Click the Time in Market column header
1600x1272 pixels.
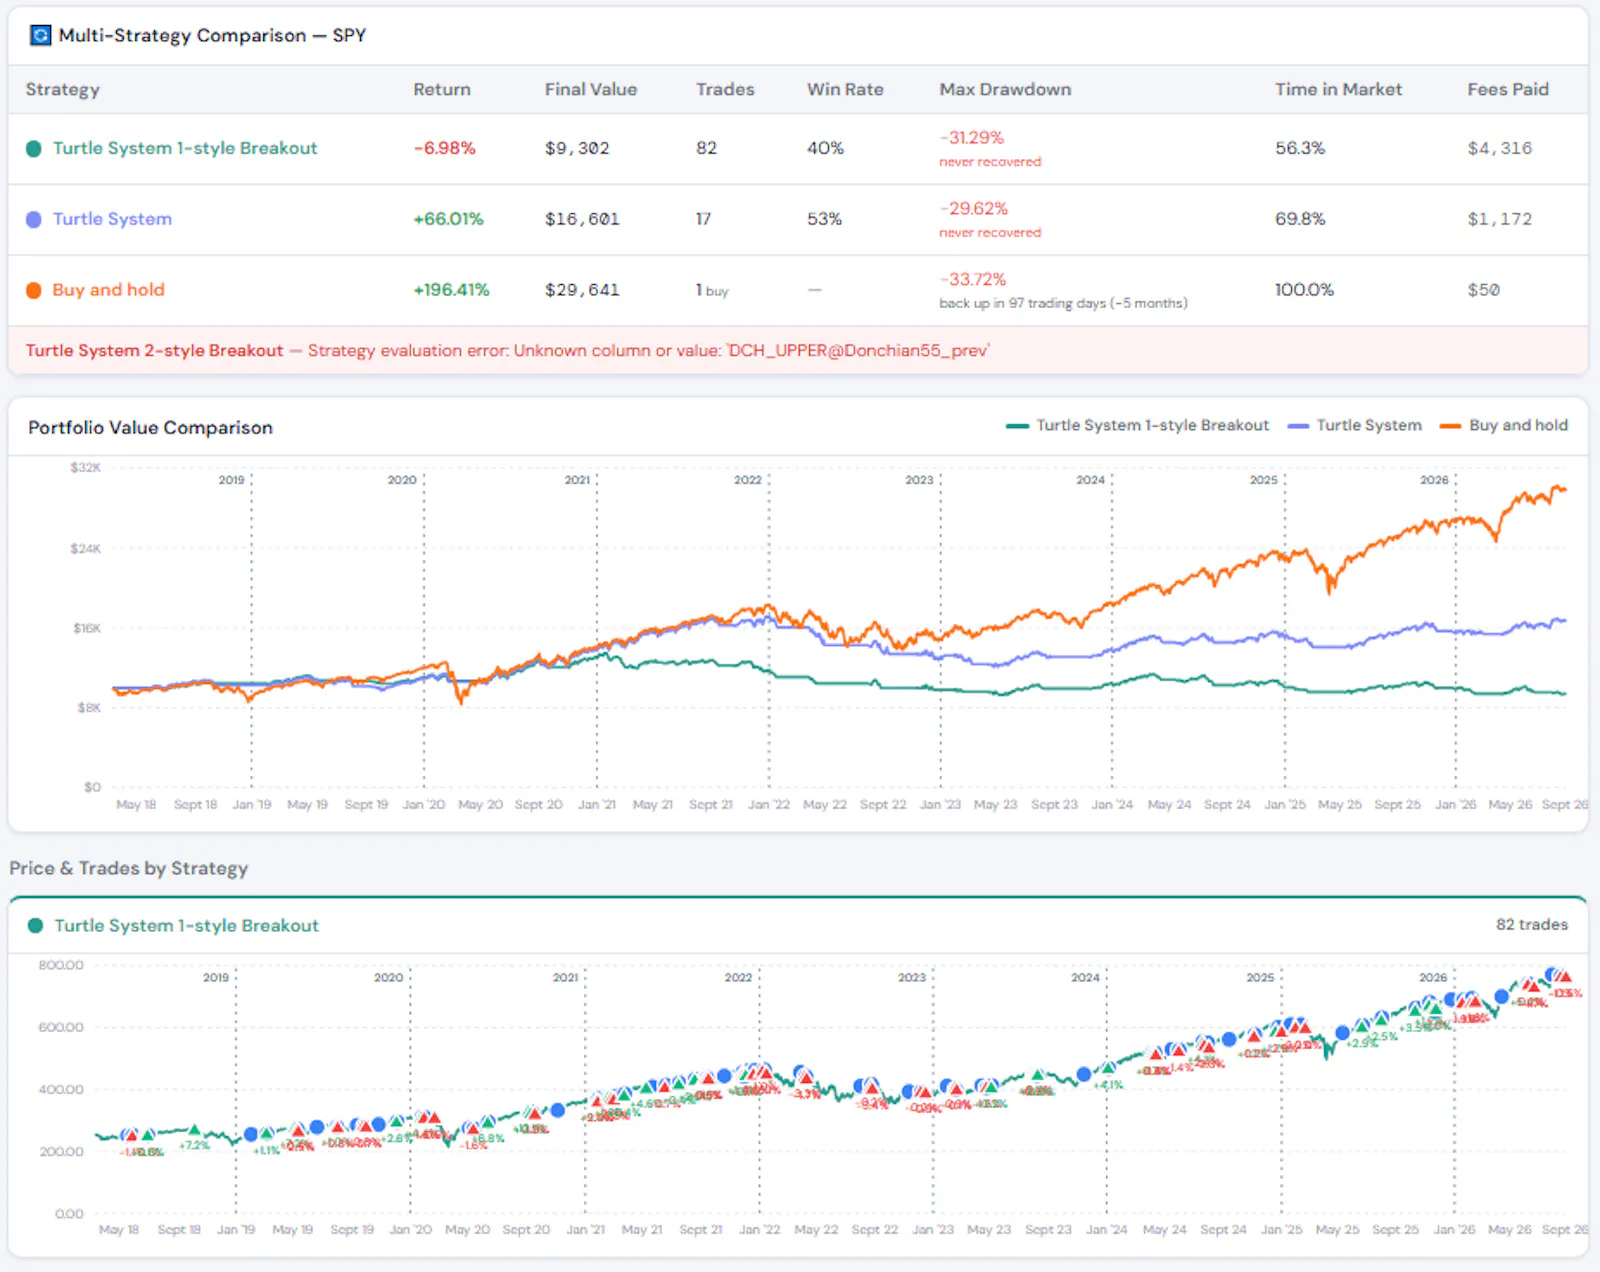pos(1338,90)
